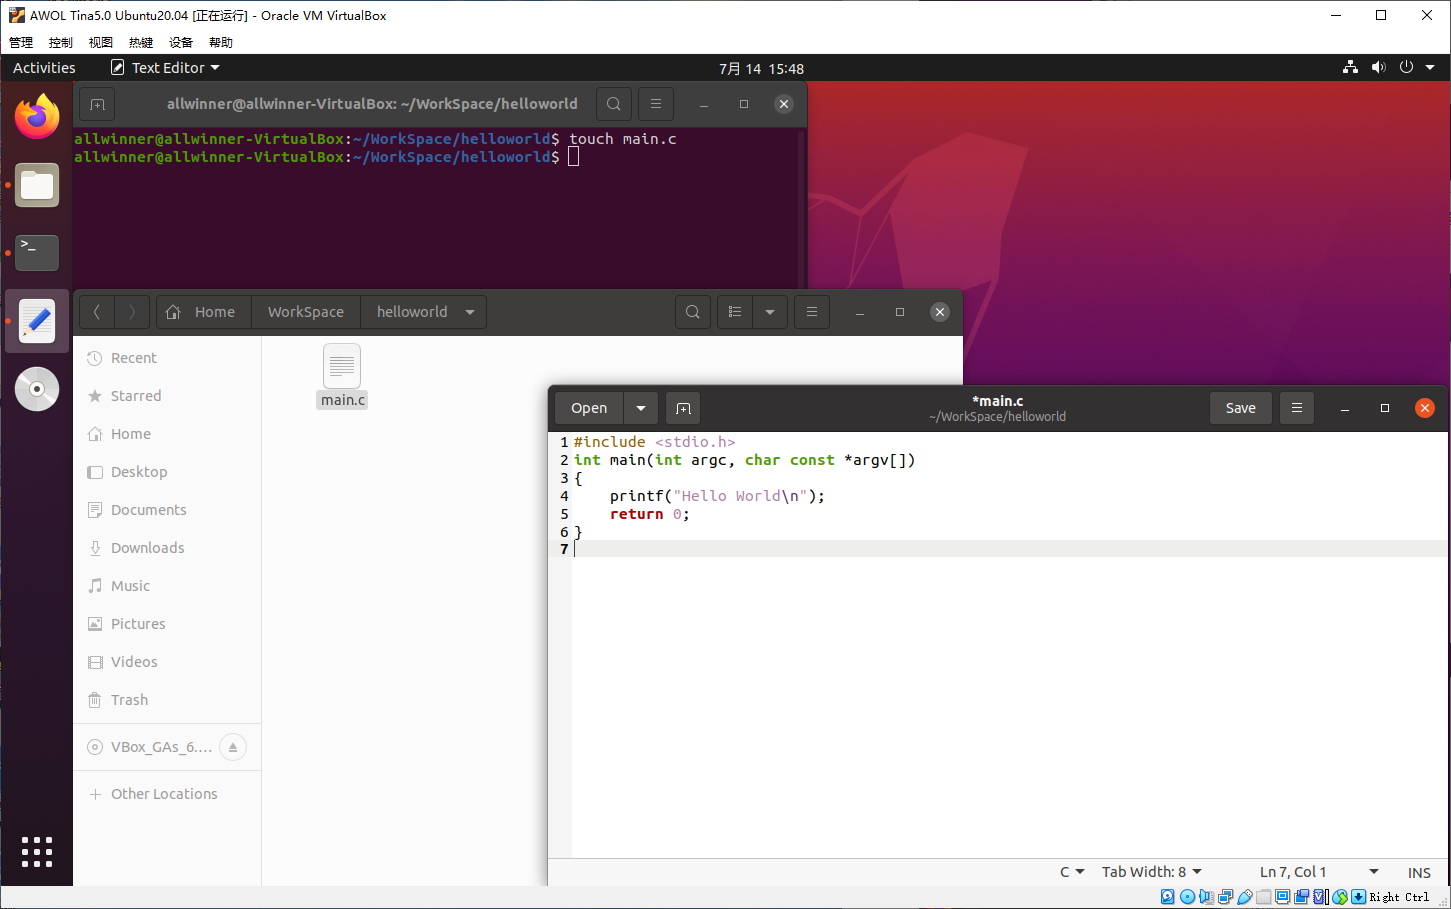Screen dimensions: 1451x909
Task: Open the 控制 menu in VirtualBox
Action: click(x=60, y=41)
